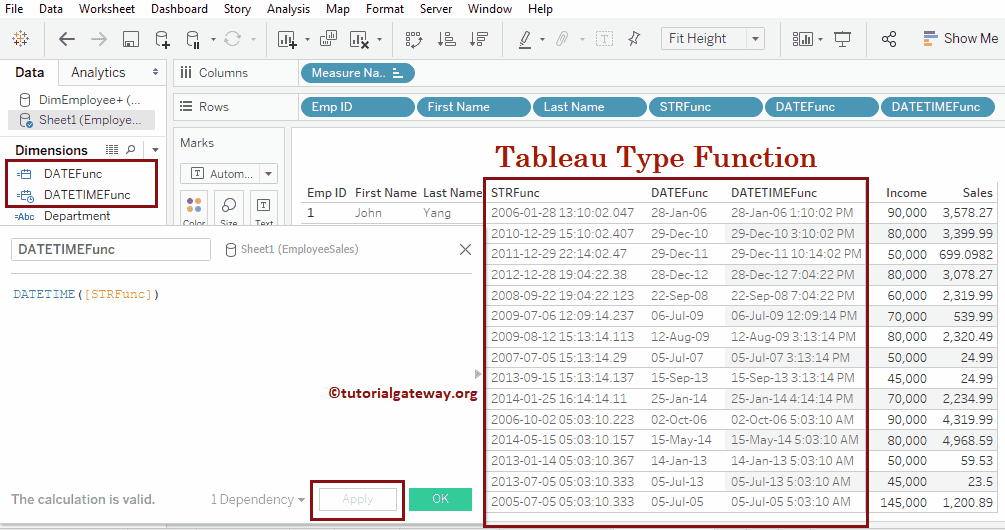Expand the calculation editor function list arrow
Image resolution: width=1005 pixels, height=530 pixels.
click(x=478, y=374)
